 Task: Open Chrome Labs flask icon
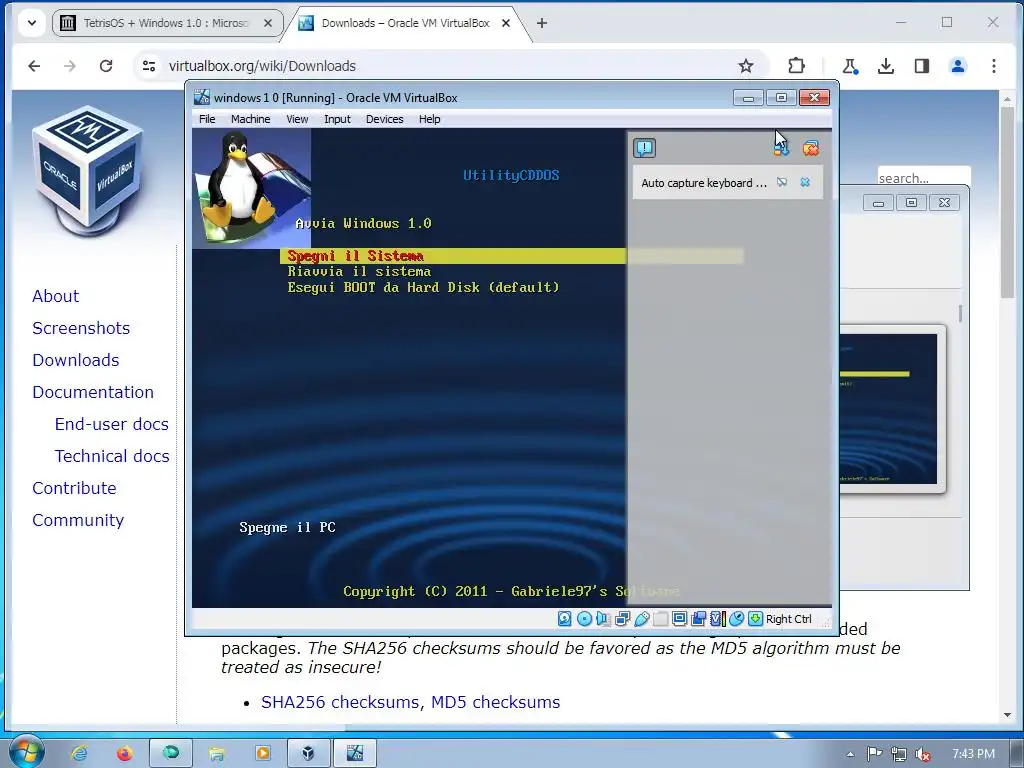click(x=849, y=66)
